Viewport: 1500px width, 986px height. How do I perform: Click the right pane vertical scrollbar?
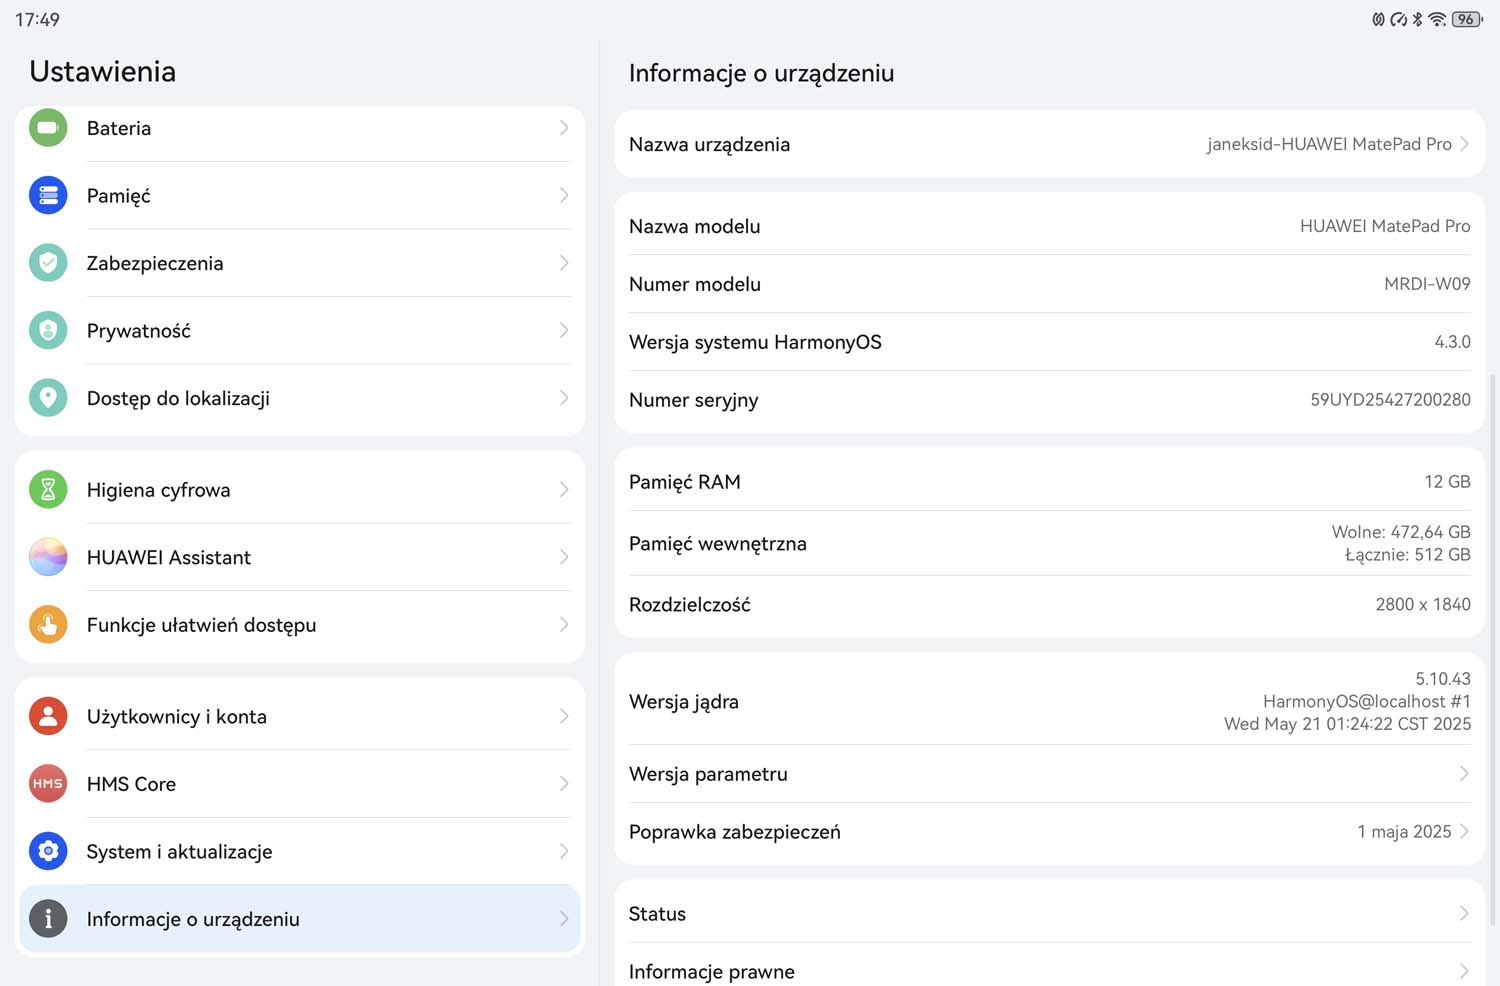click(1493, 650)
